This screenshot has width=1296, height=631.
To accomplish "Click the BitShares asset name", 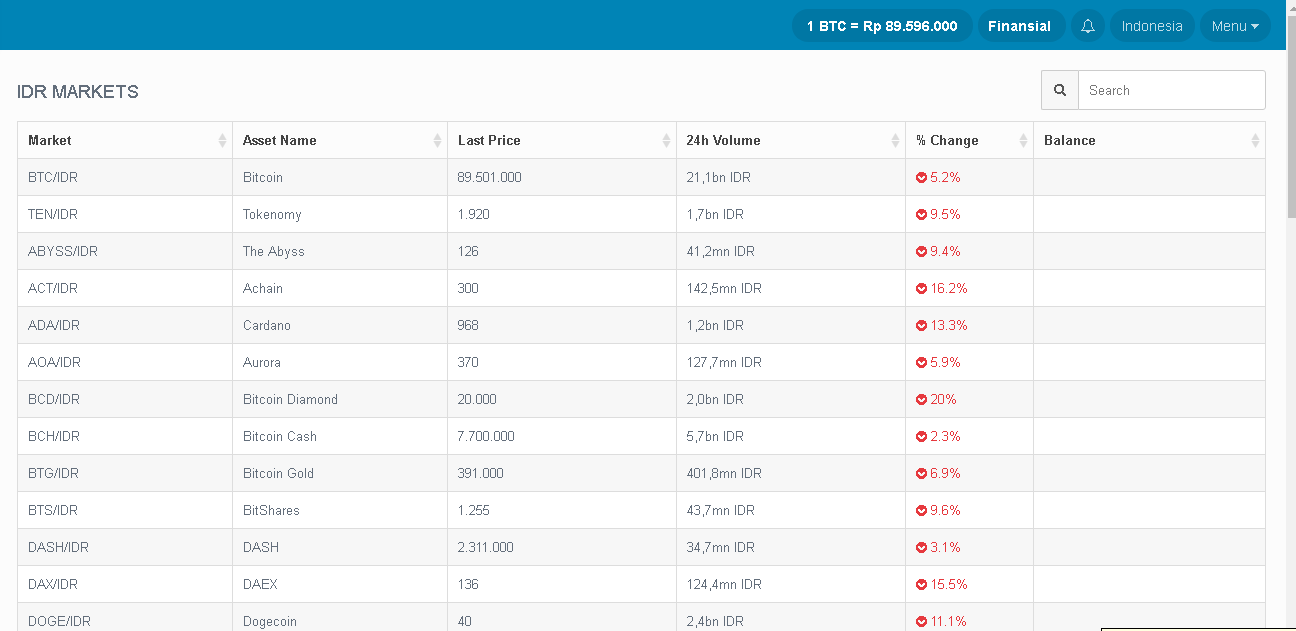I will (x=271, y=510).
